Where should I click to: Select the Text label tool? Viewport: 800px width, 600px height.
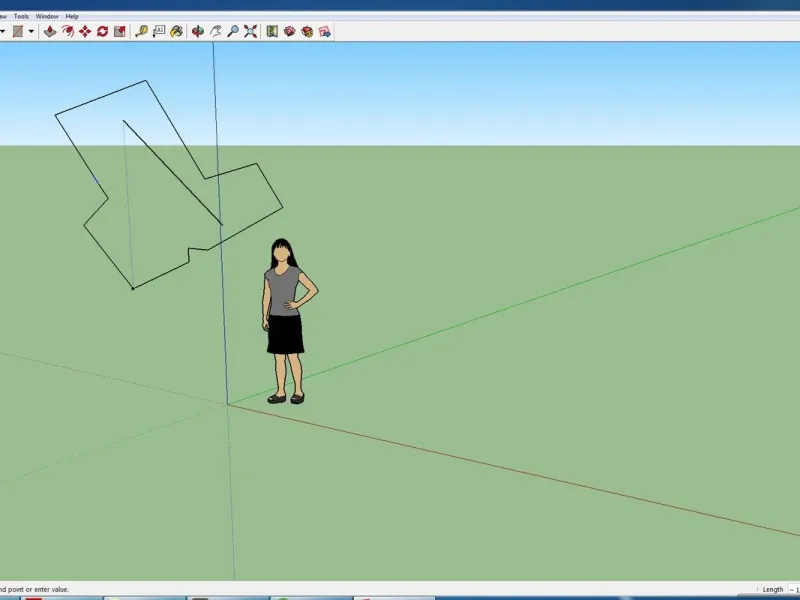click(x=159, y=32)
